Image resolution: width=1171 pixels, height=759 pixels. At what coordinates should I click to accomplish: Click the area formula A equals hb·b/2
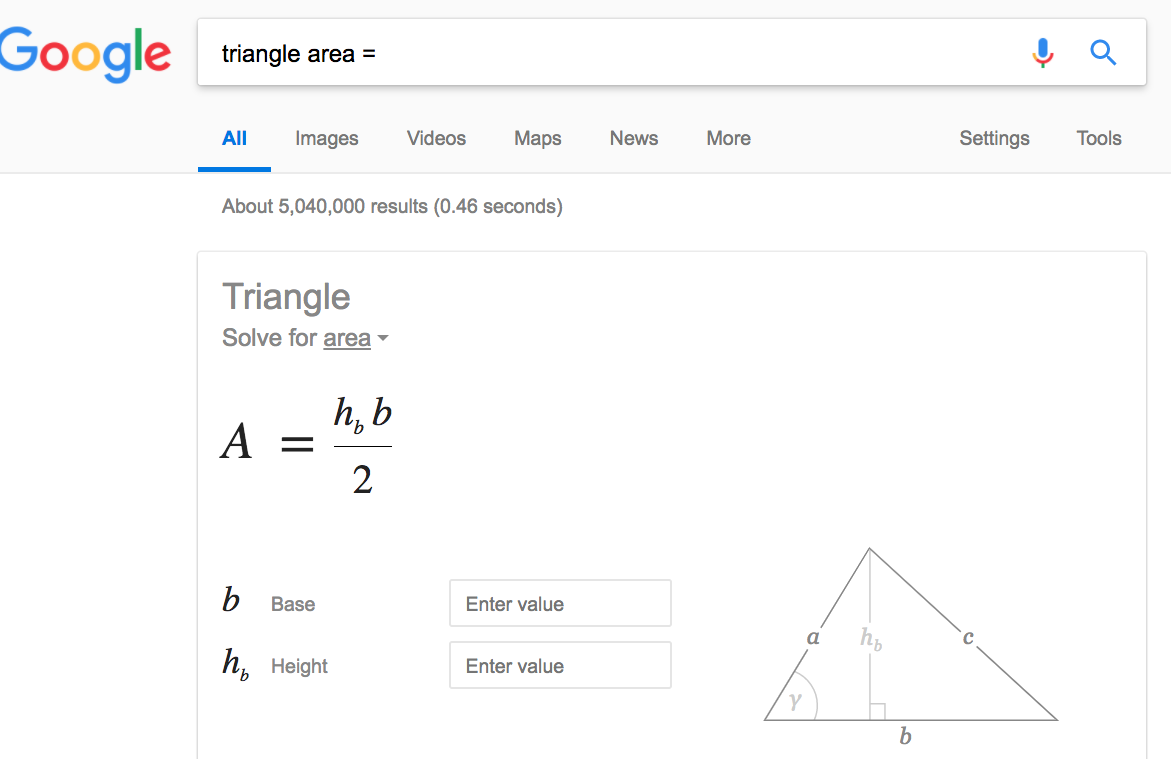(305, 443)
